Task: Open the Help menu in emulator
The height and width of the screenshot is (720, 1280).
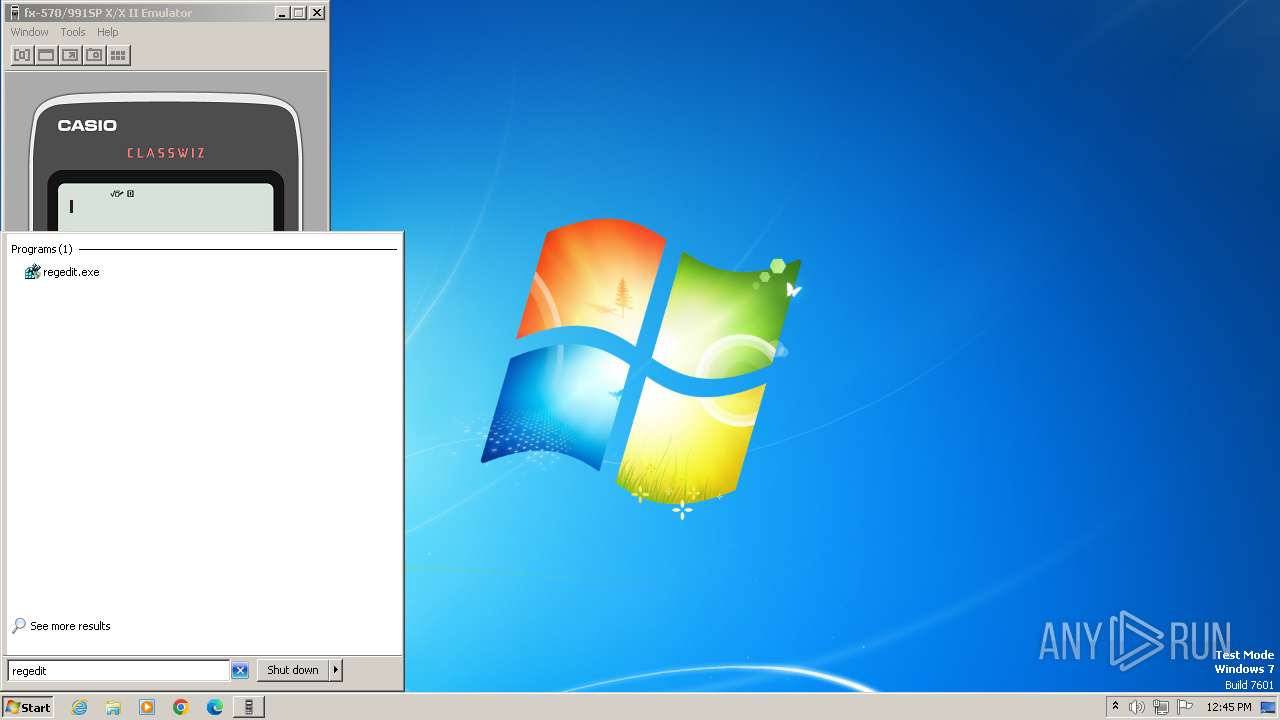Action: point(107,32)
